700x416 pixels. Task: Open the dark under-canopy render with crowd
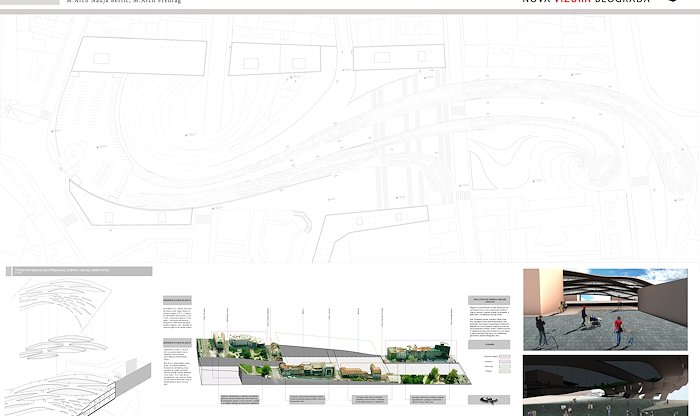(605, 386)
